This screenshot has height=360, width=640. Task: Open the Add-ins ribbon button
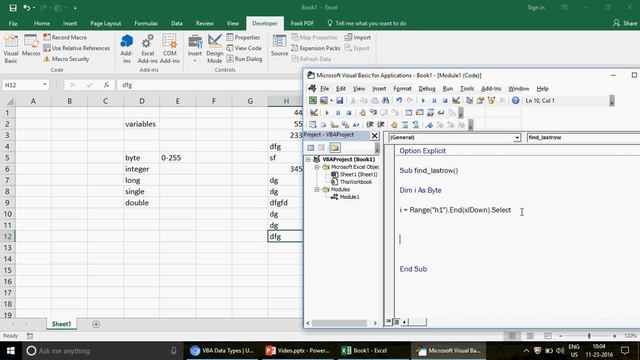(127, 49)
